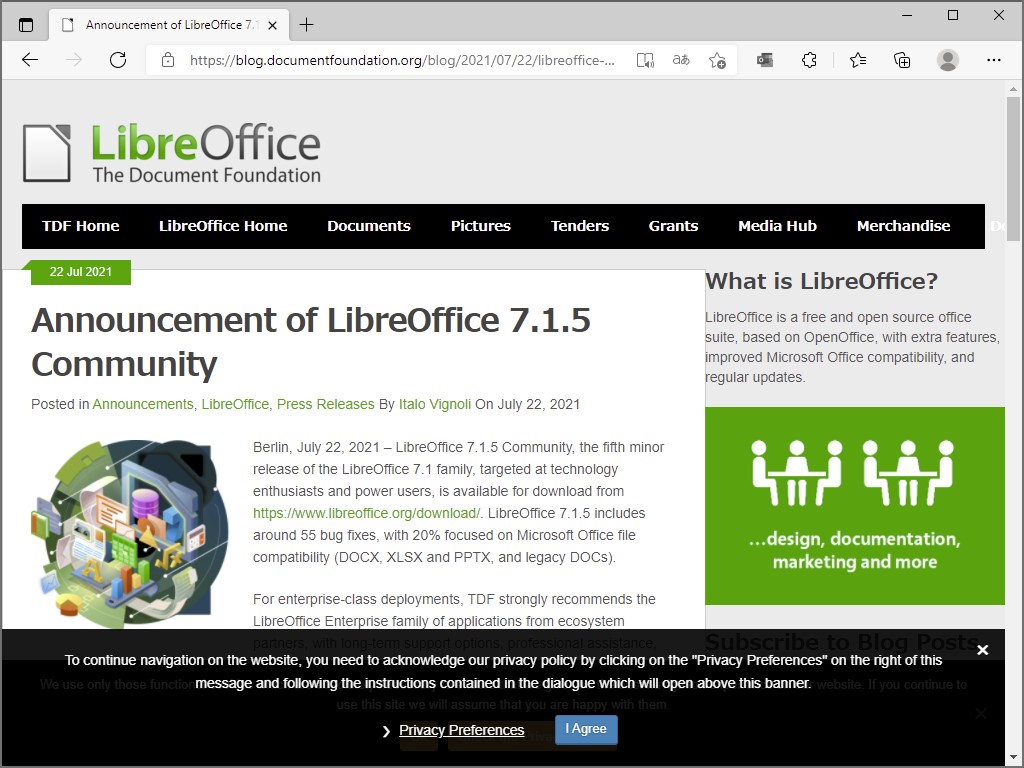Reload the current page
Screen dimensions: 1024x768
click(118, 60)
